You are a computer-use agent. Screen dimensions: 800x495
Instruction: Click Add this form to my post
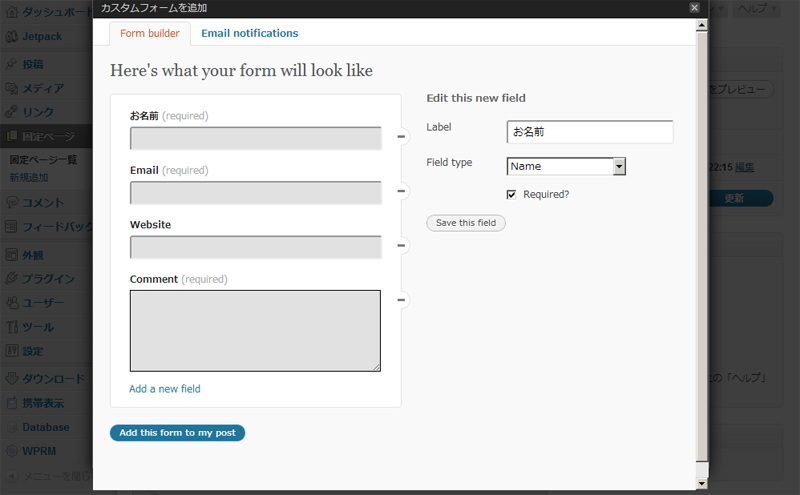click(178, 433)
